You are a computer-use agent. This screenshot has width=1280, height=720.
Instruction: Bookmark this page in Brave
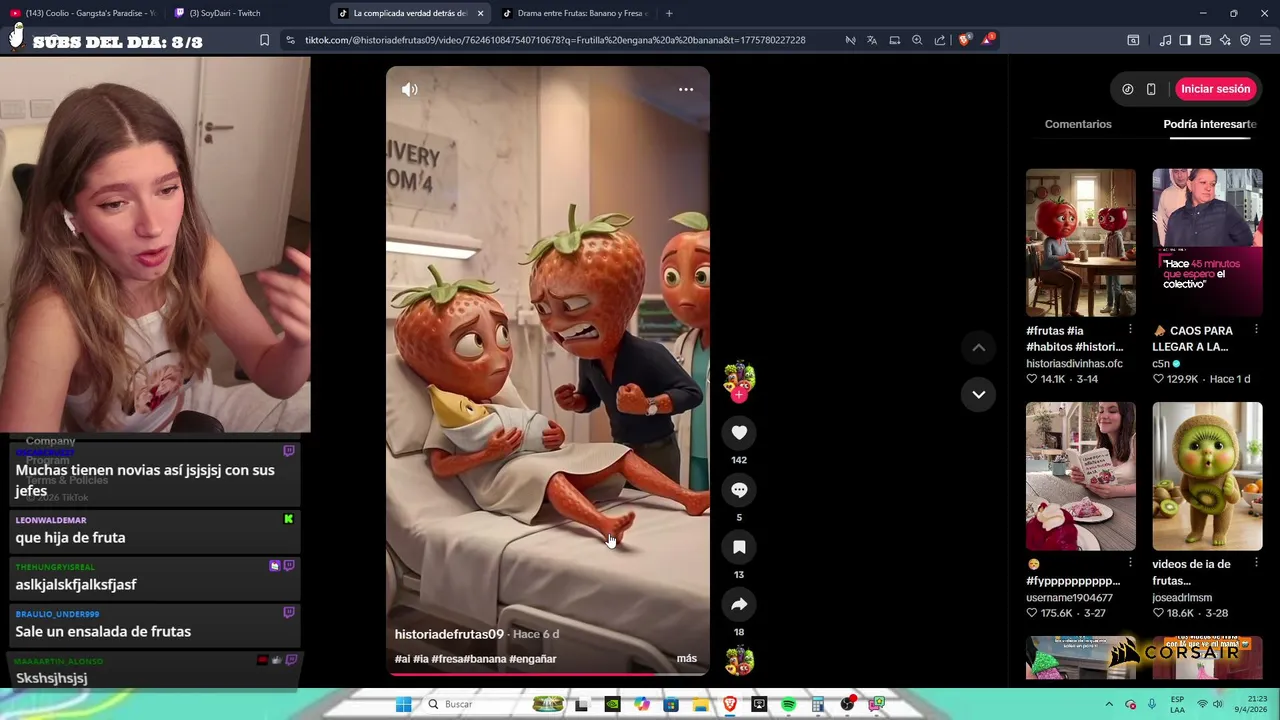(x=264, y=40)
